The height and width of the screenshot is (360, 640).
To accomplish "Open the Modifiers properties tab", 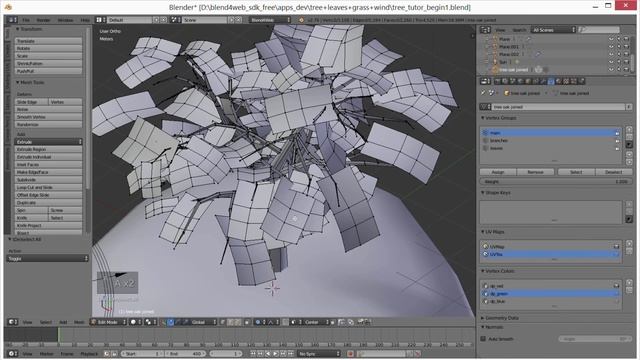I will click(543, 82).
